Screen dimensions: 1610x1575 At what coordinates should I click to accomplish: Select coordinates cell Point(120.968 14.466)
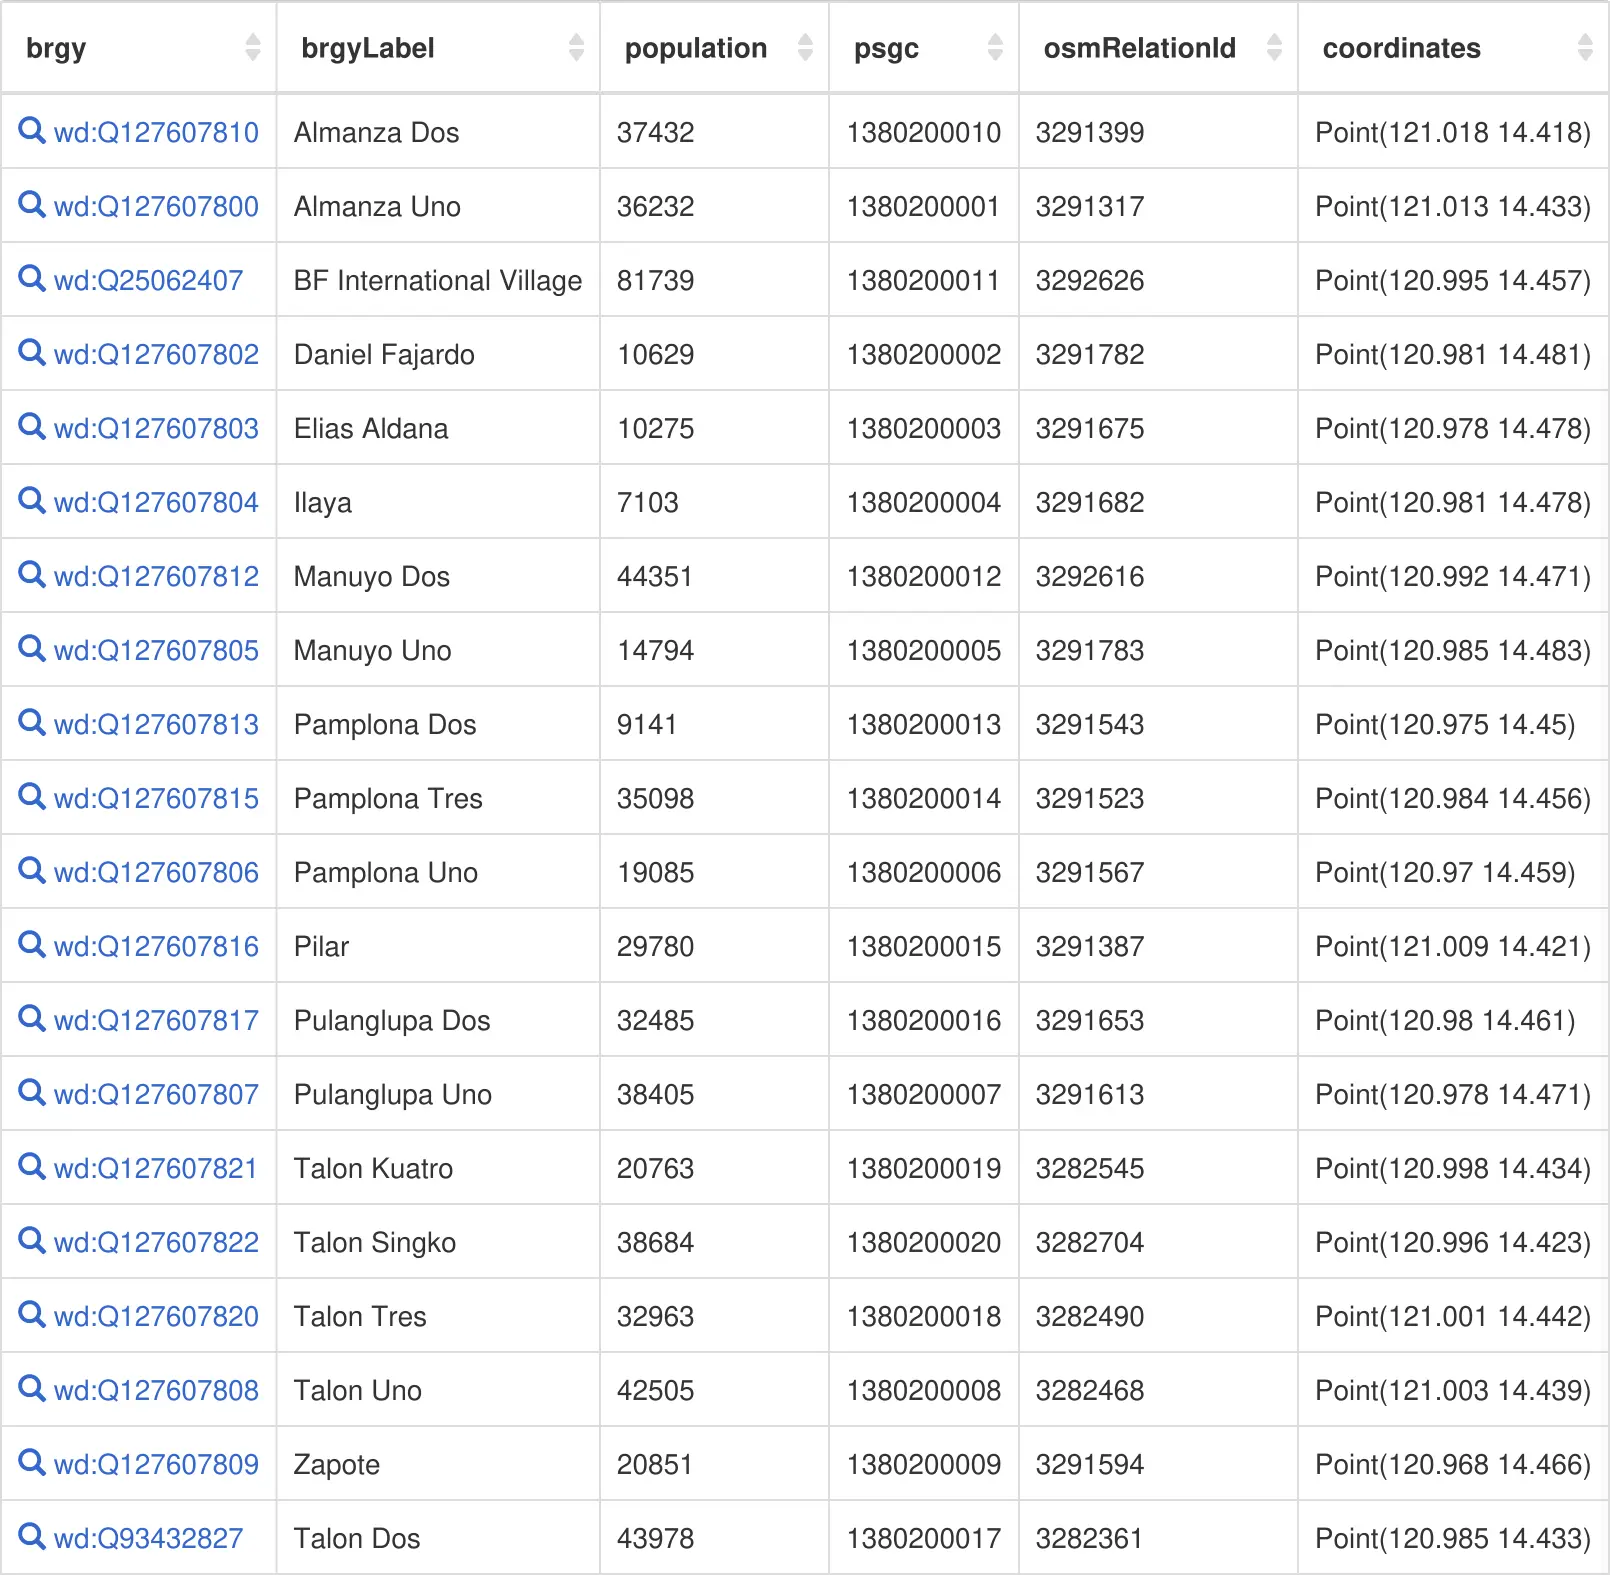[1453, 1464]
